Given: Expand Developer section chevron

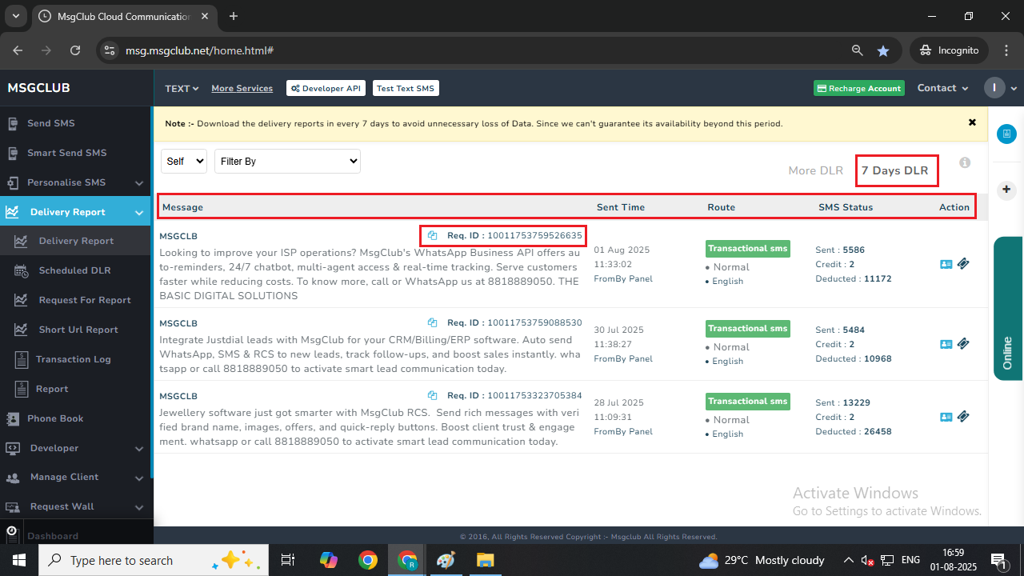Looking at the screenshot, I should tap(139, 449).
